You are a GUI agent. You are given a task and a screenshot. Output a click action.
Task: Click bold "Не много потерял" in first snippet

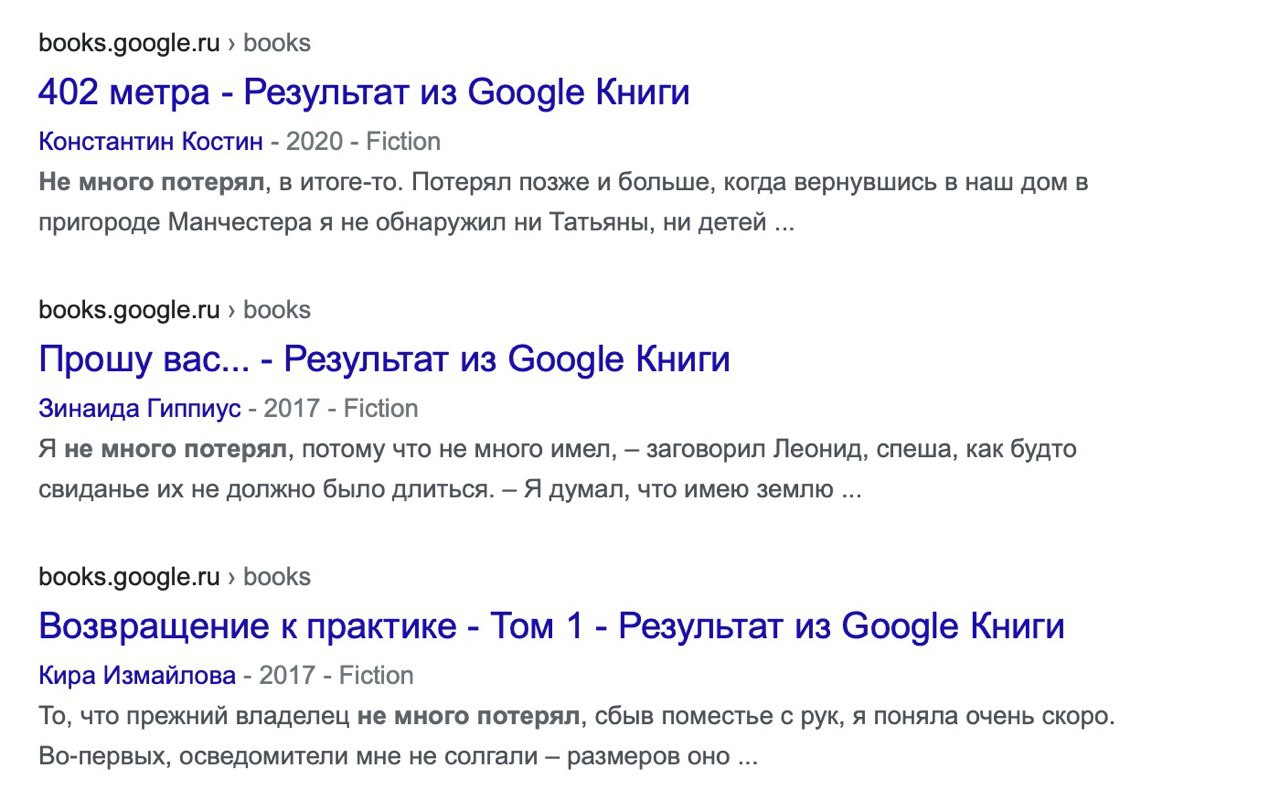click(x=152, y=183)
